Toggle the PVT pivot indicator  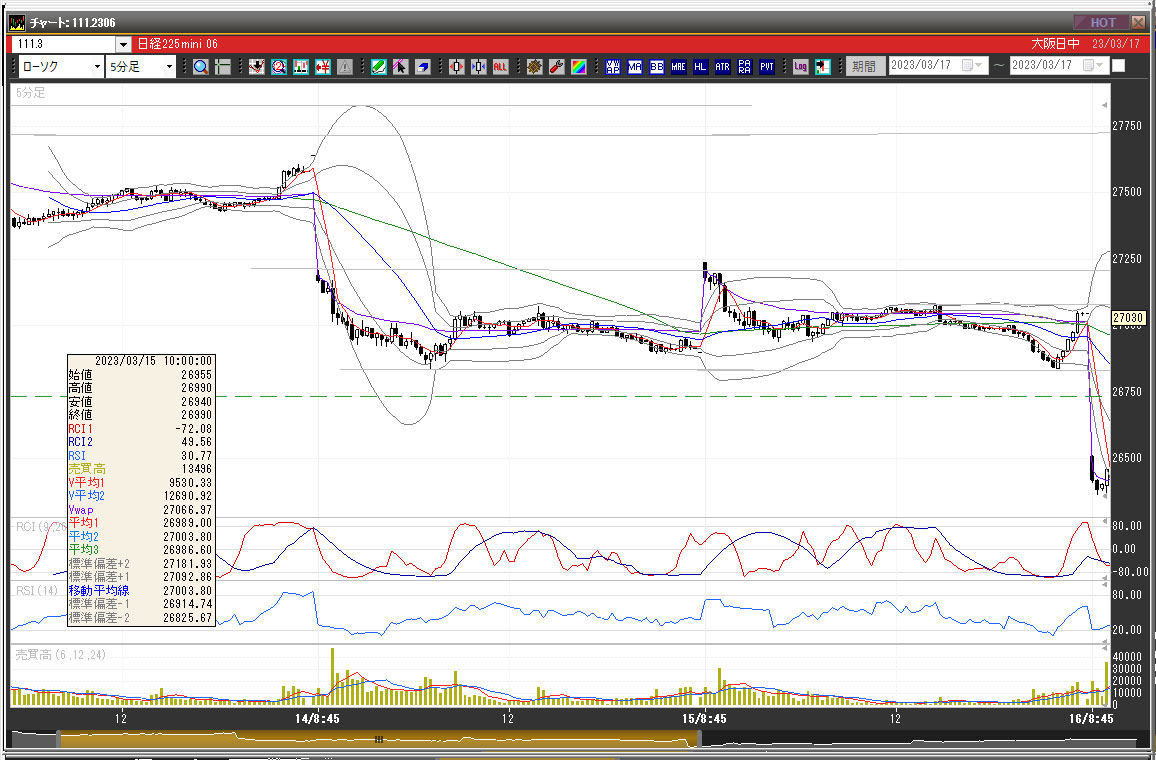[x=767, y=67]
